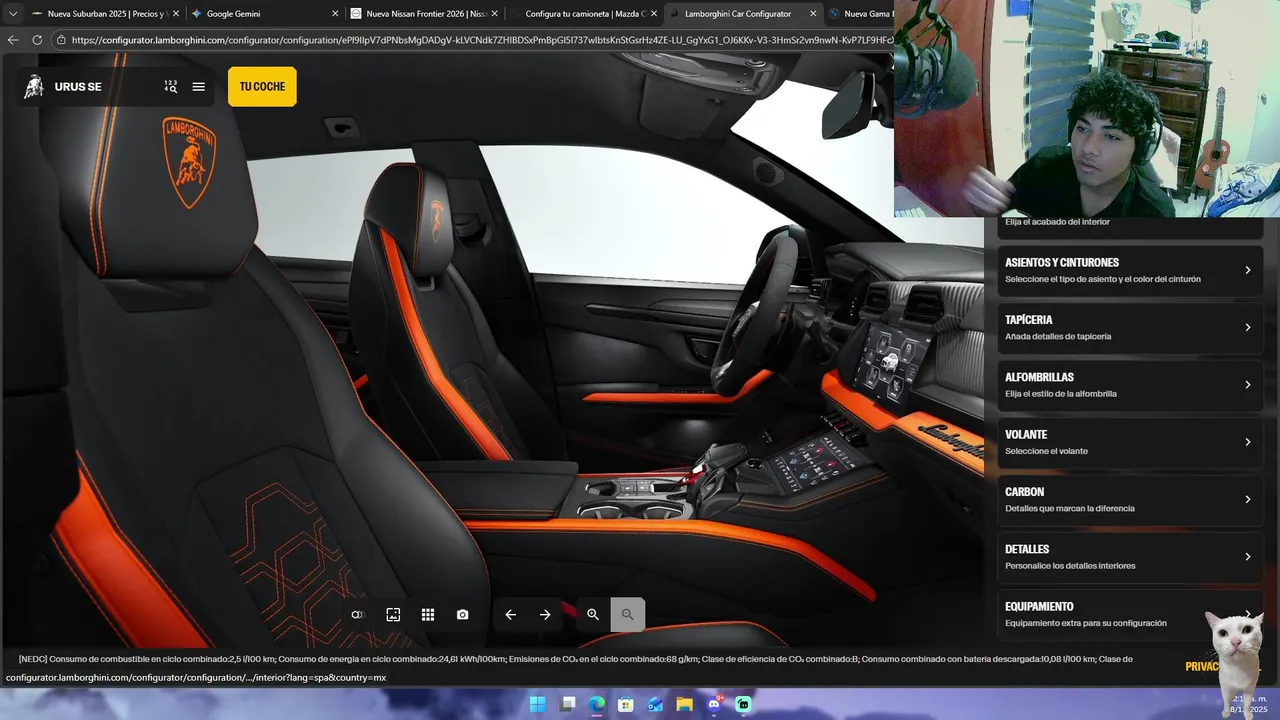Expand the TAPICERIA section

tap(1129, 327)
